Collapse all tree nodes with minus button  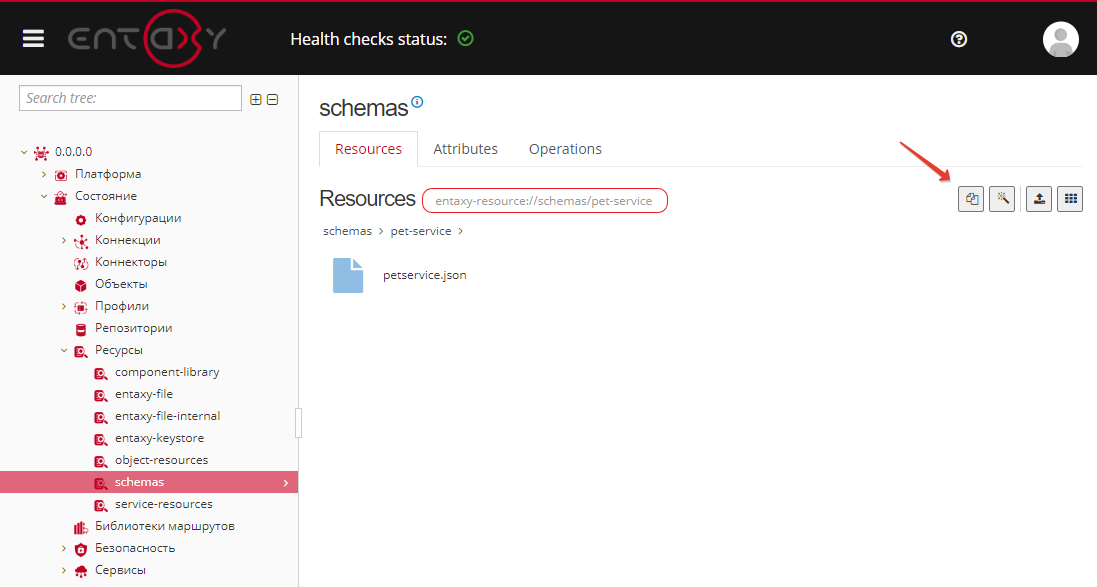[x=272, y=99]
